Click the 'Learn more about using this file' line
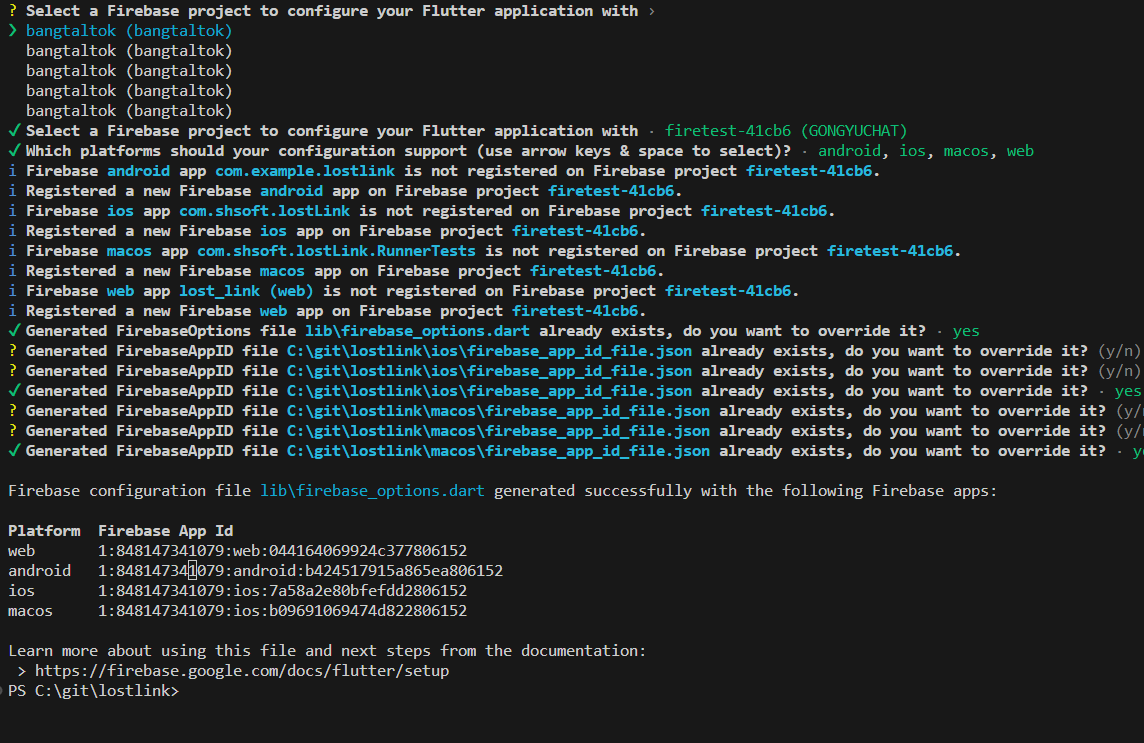Image resolution: width=1144 pixels, height=743 pixels. pyautogui.click(x=327, y=650)
